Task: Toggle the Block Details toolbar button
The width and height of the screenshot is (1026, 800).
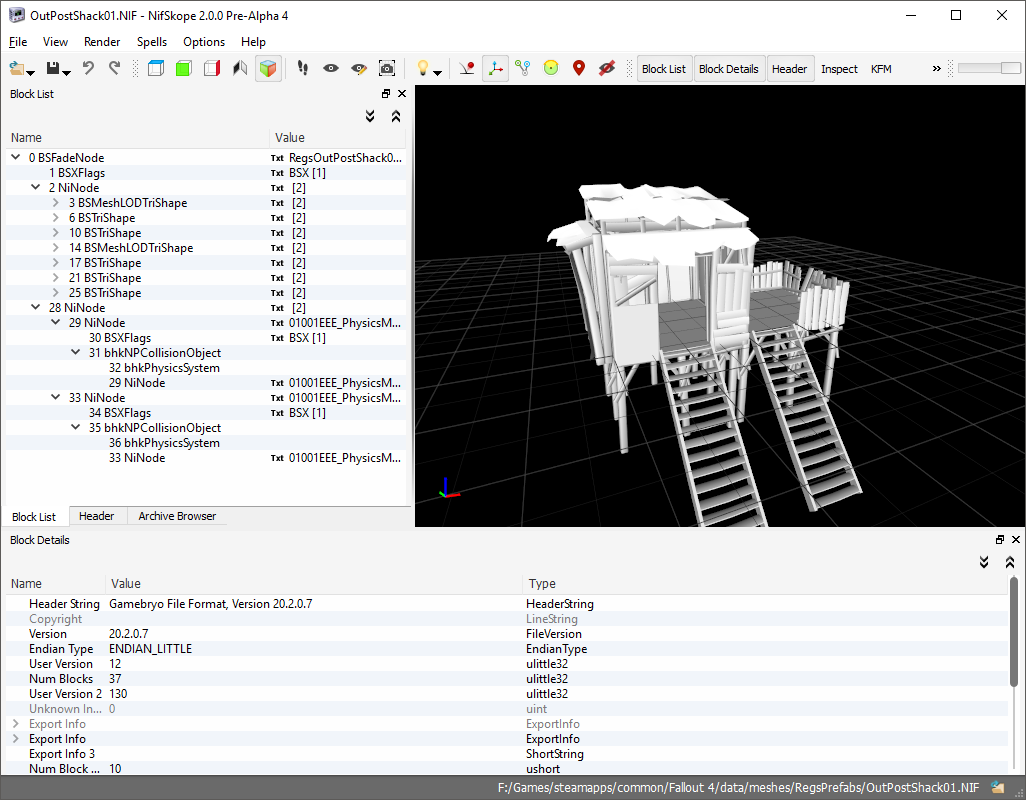Action: coord(728,69)
